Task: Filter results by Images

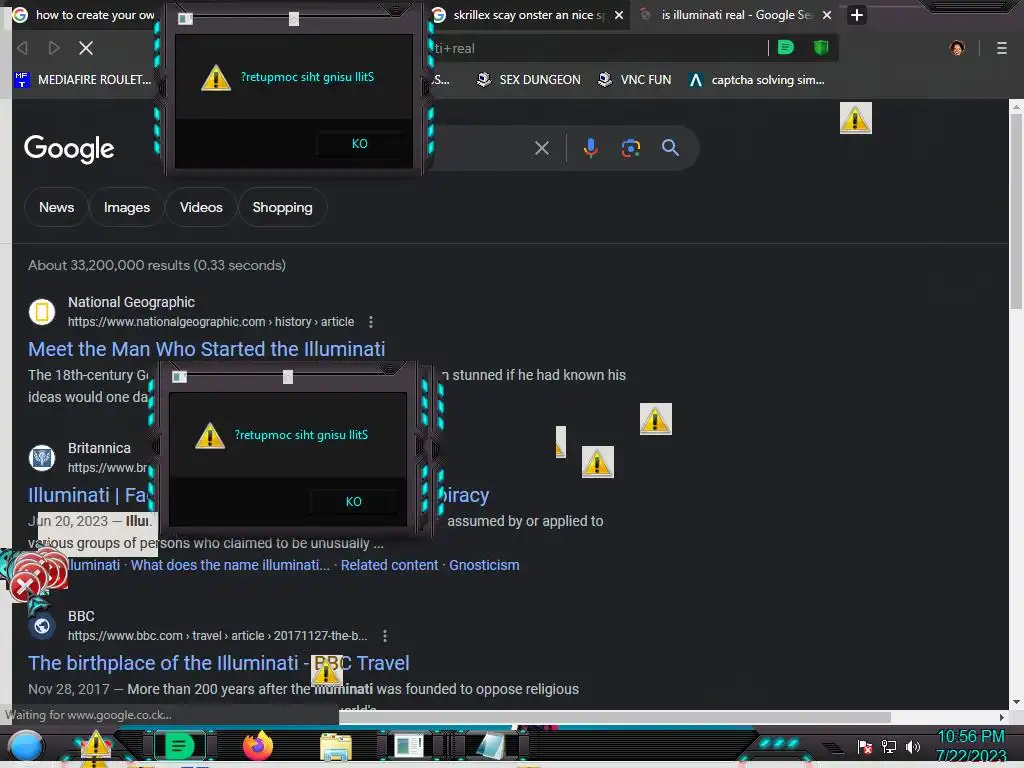Action: click(x=127, y=207)
